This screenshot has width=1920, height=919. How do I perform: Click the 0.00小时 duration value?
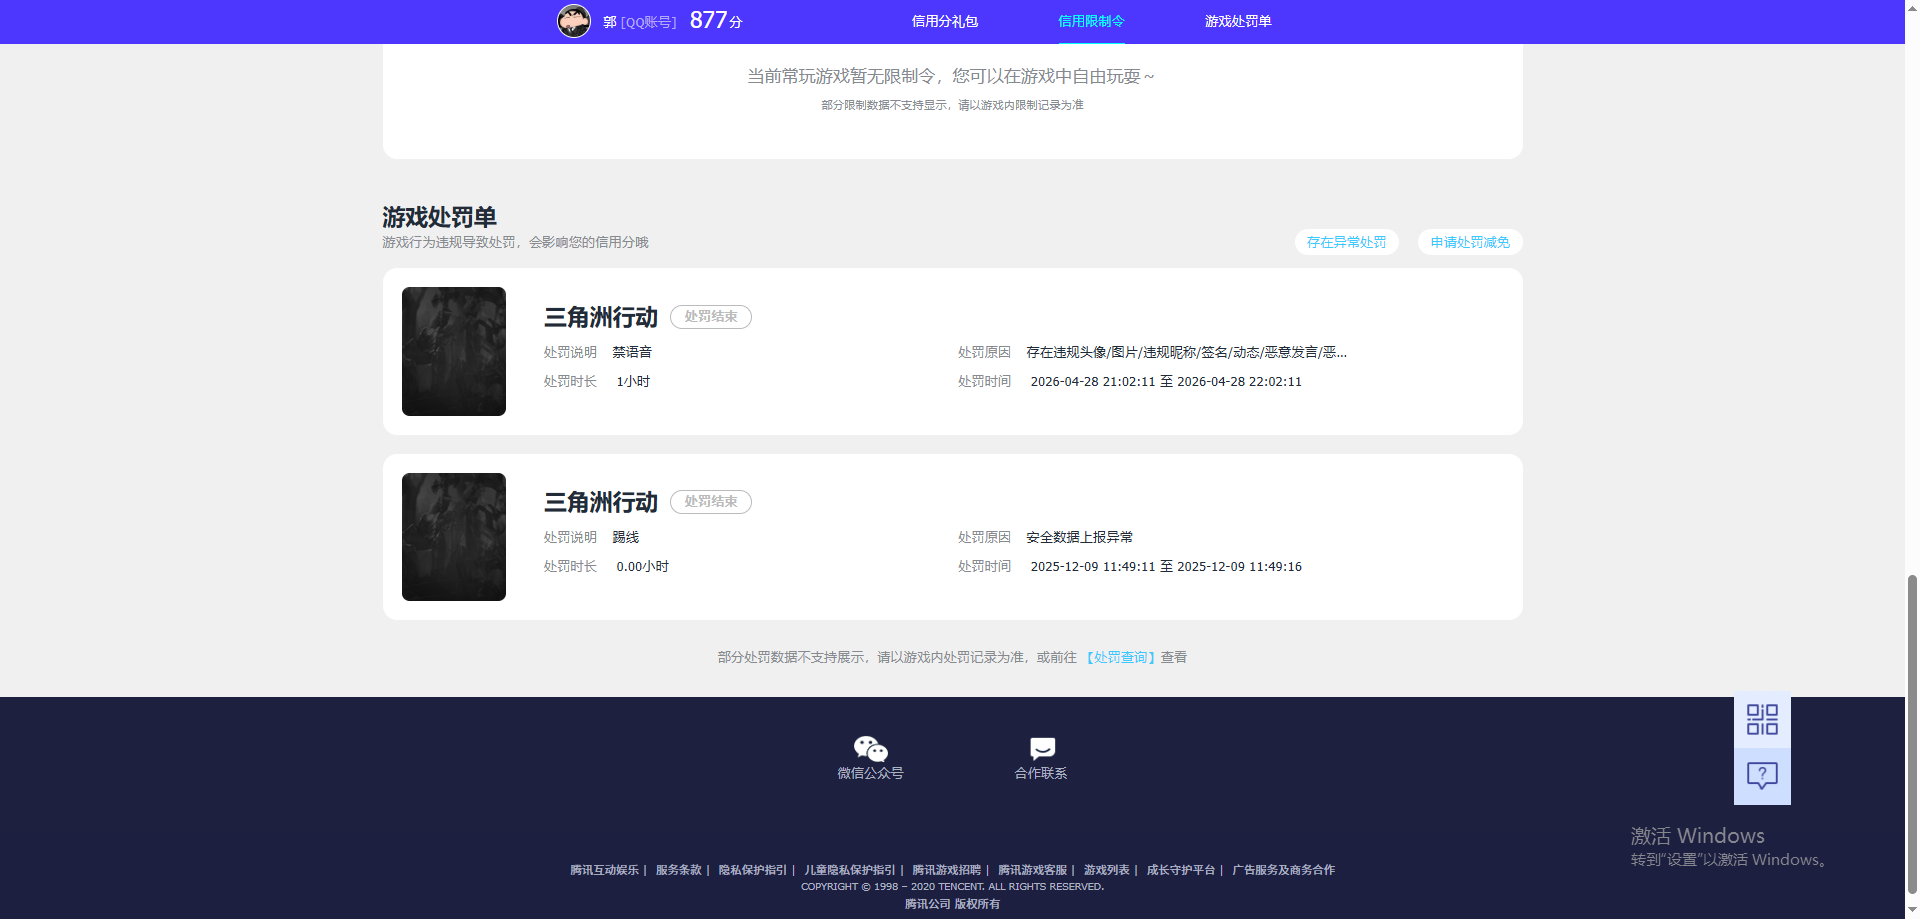coord(643,567)
